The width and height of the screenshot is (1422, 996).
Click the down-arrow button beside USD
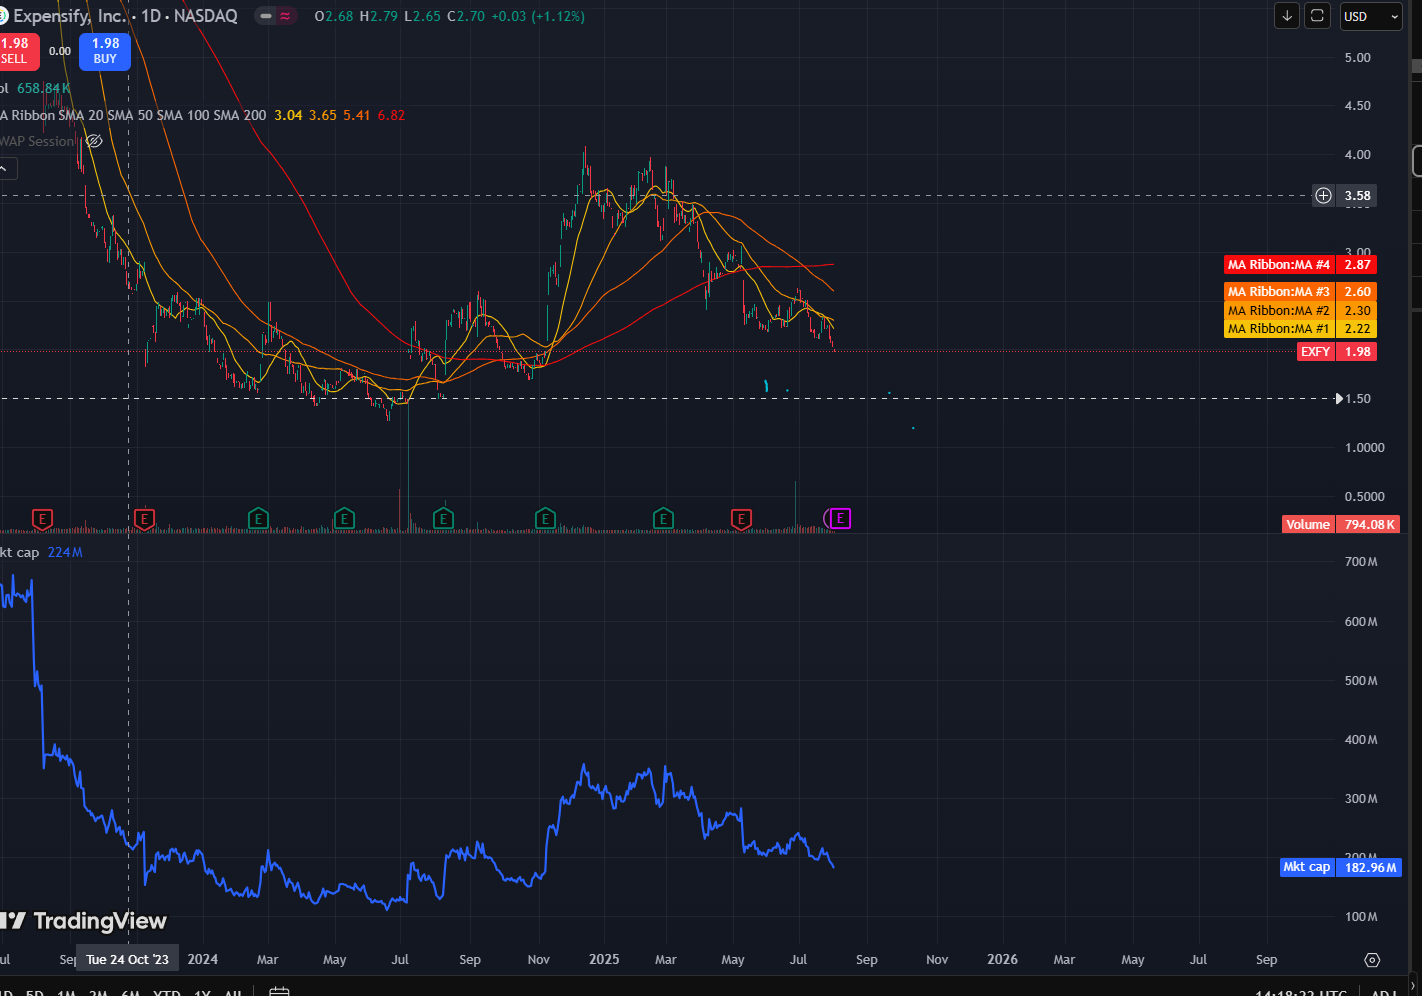[1287, 16]
